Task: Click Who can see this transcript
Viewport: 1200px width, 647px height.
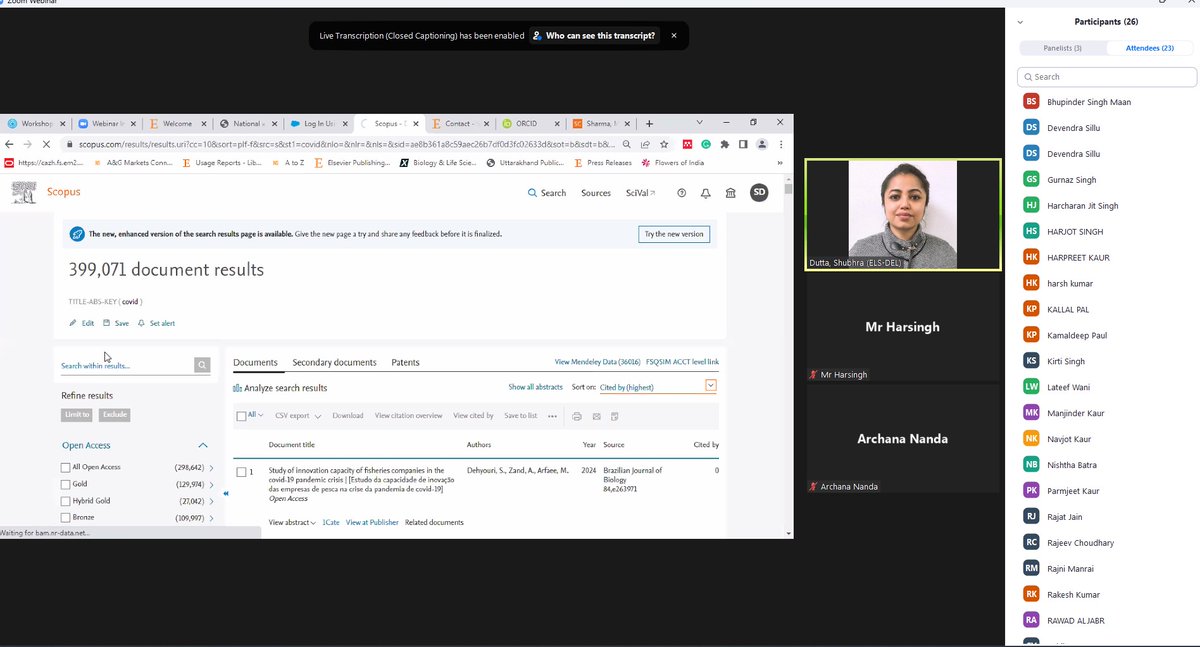Action: click(x=594, y=35)
